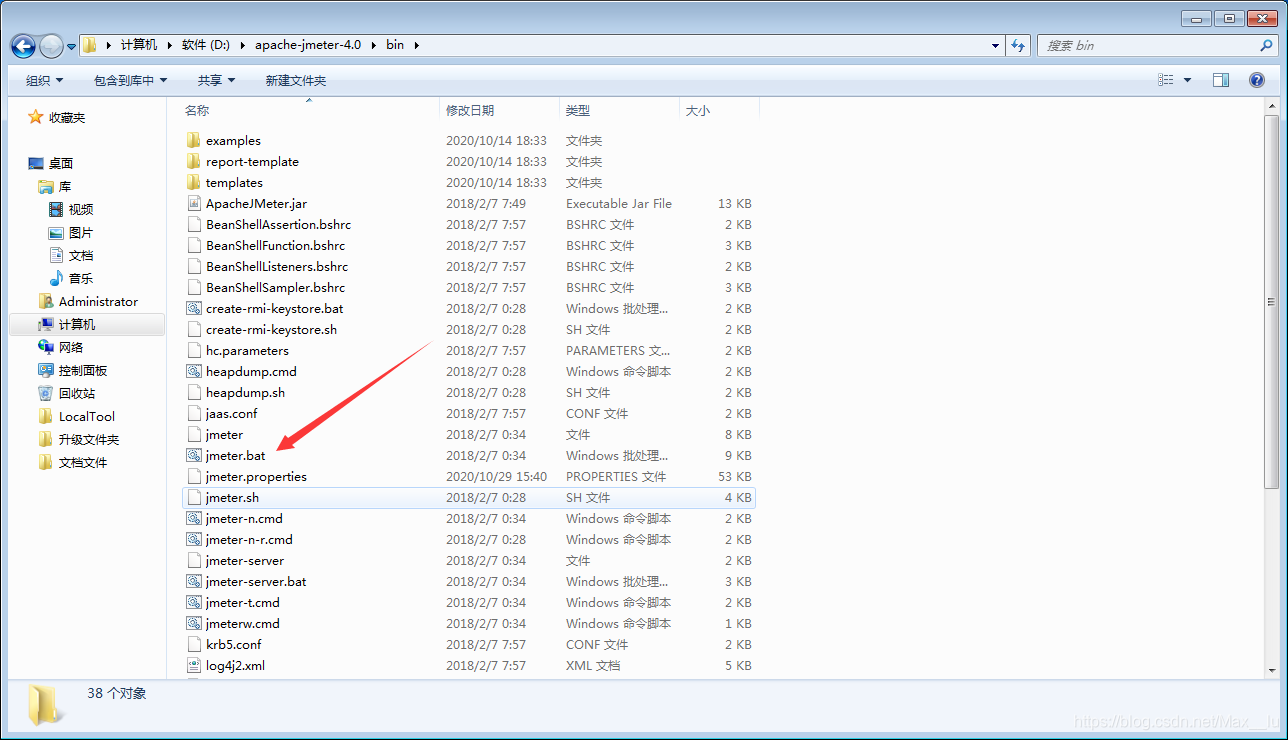
Task: Select the create-rmi-keystore.bat file icon
Action: coord(194,308)
